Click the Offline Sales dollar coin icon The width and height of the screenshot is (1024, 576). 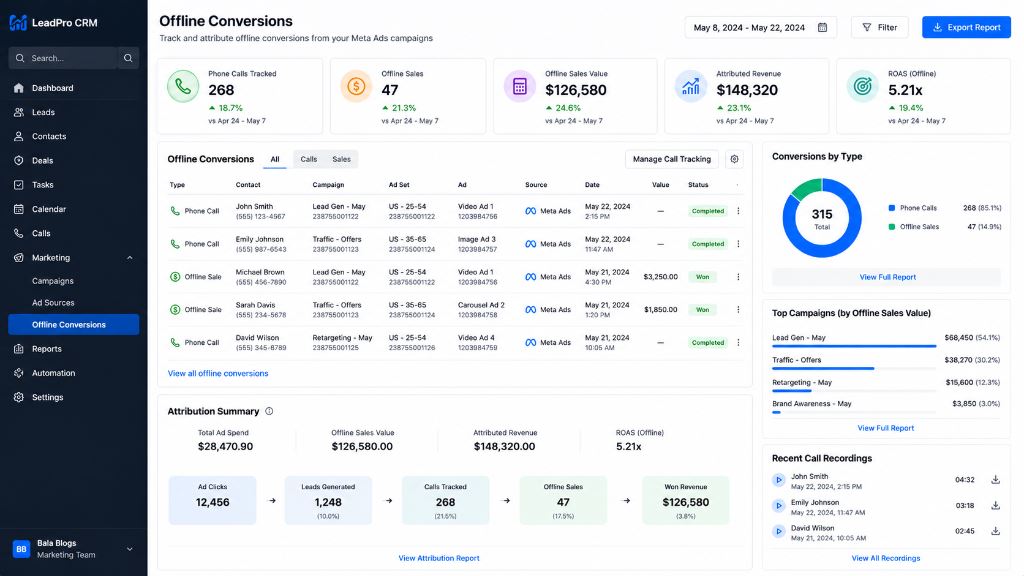point(356,86)
